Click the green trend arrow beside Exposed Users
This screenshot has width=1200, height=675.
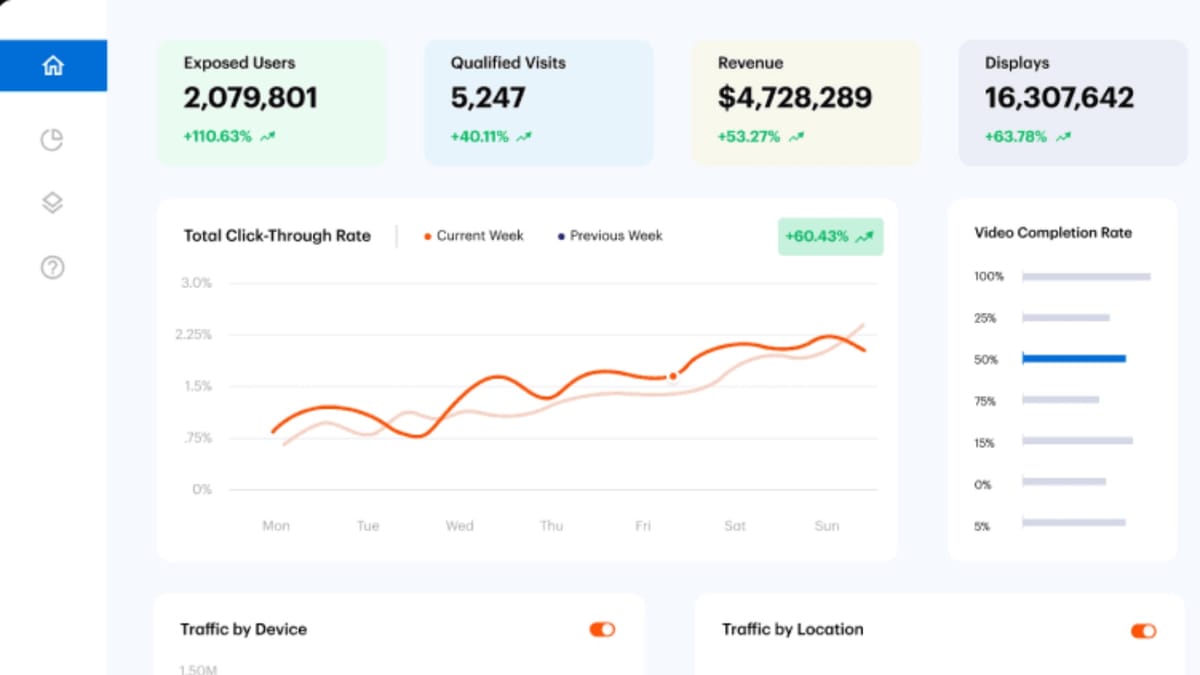(266, 137)
